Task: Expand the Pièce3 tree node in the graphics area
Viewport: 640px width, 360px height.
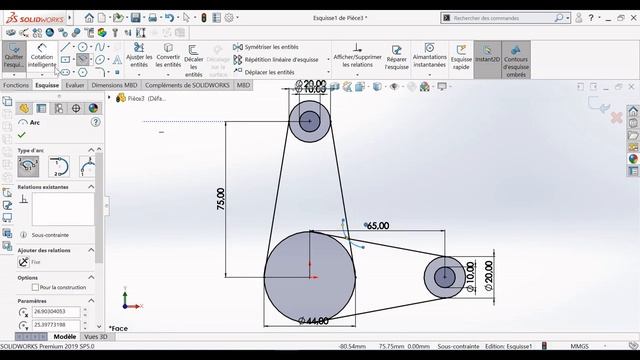Action: [x=109, y=98]
